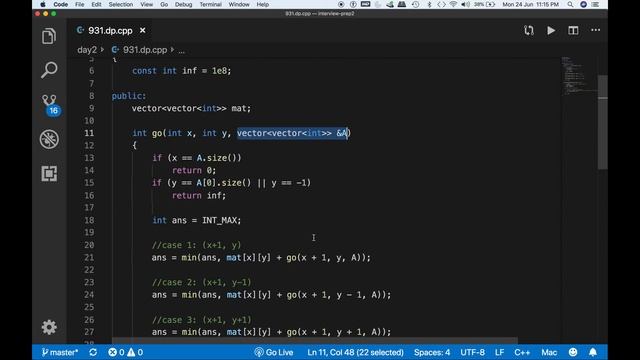Open the Help menu
Image resolution: width=640 pixels, height=360 pixels.
pos(262,4)
